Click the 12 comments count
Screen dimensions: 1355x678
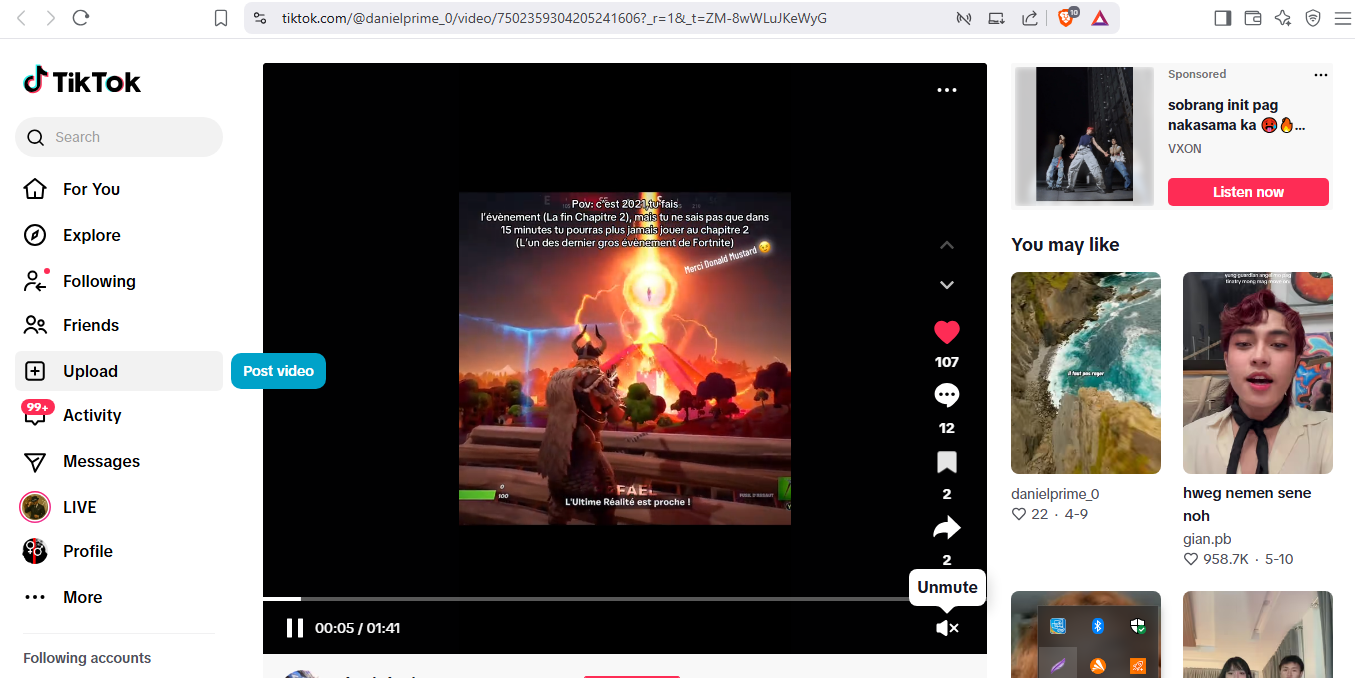(947, 428)
